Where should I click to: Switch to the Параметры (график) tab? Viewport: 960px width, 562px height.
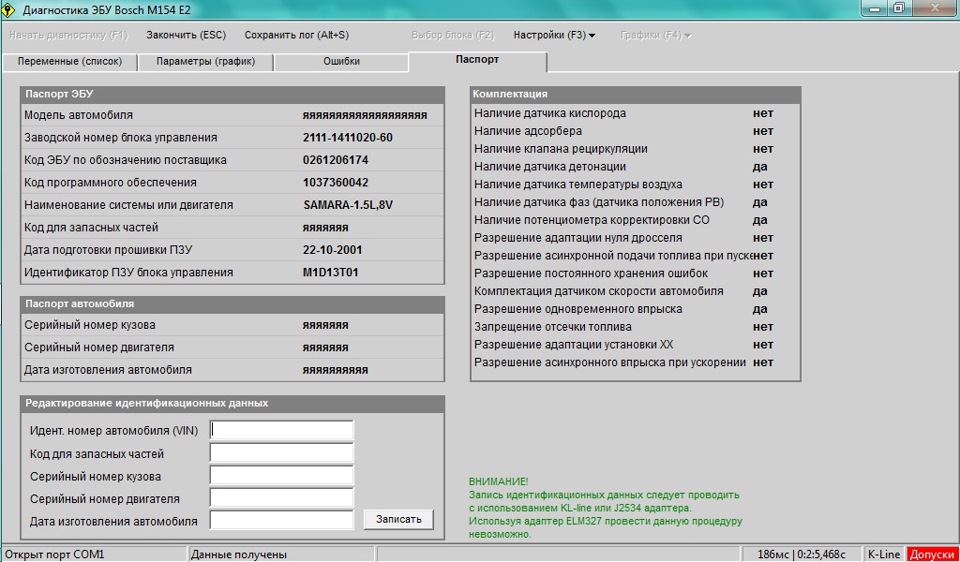pos(206,62)
